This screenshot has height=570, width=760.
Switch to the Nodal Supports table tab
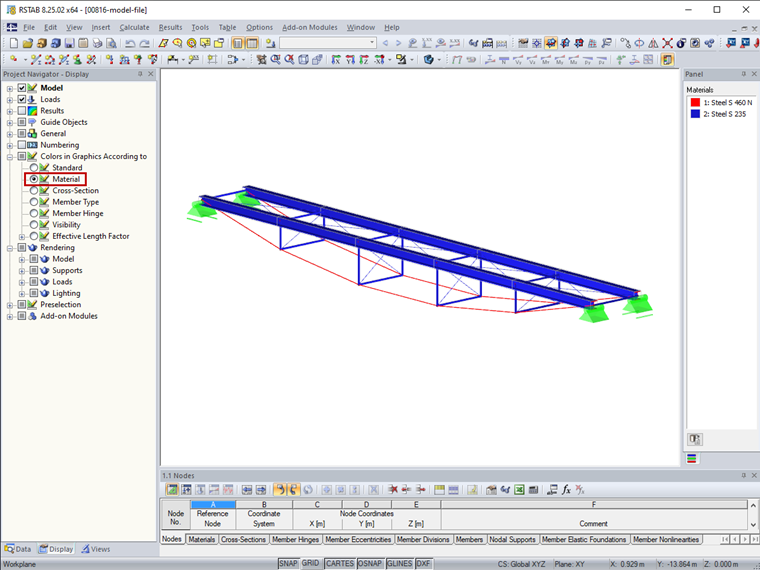(512, 539)
